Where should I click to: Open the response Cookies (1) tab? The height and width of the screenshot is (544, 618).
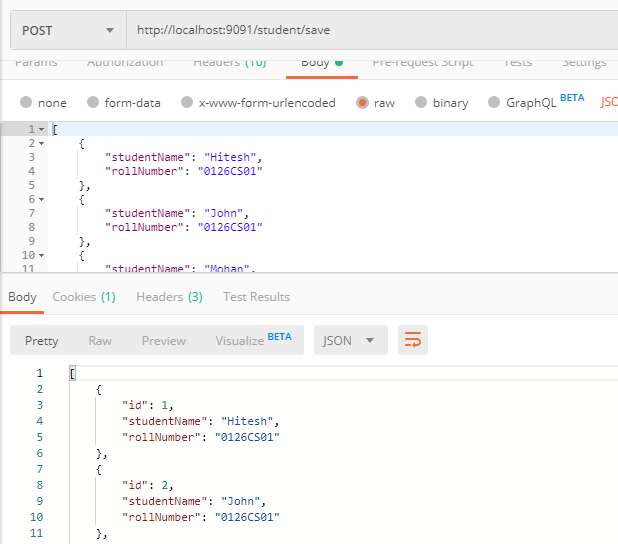pyautogui.click(x=84, y=297)
